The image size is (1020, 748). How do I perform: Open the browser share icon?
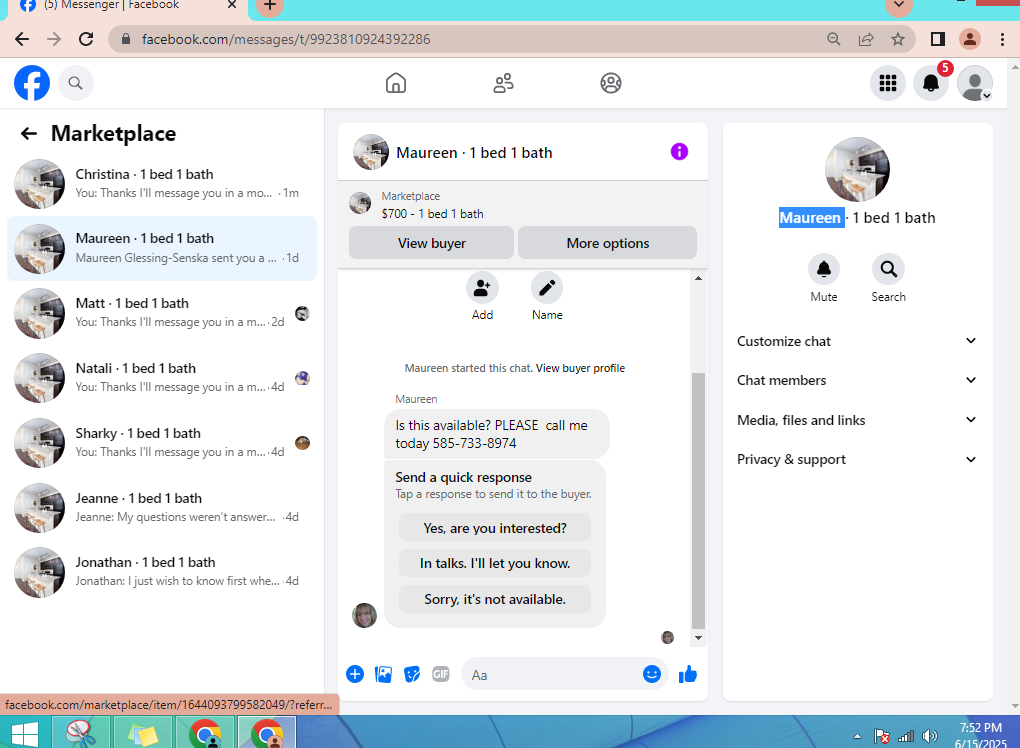(x=866, y=39)
